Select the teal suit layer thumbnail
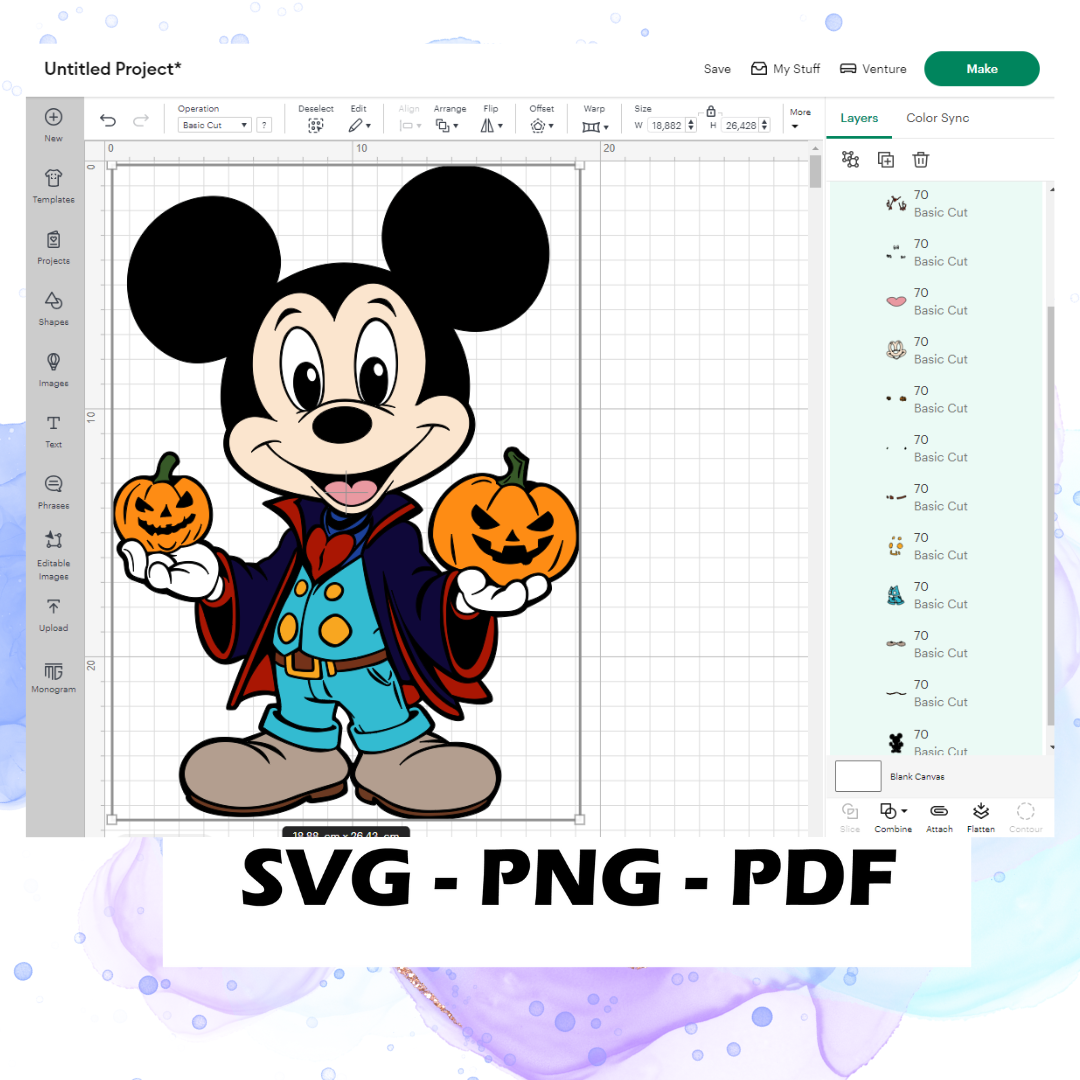Screen dimensions: 1080x1080 [x=895, y=595]
